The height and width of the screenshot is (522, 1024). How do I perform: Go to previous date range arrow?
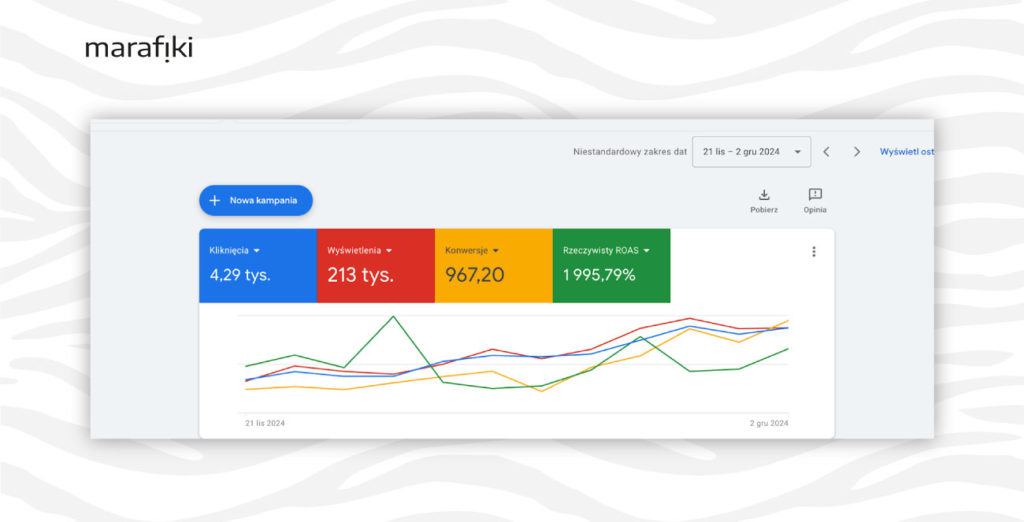tap(826, 152)
